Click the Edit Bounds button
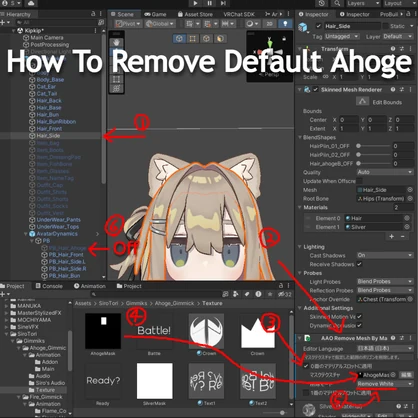The image size is (418, 418). pos(363,101)
